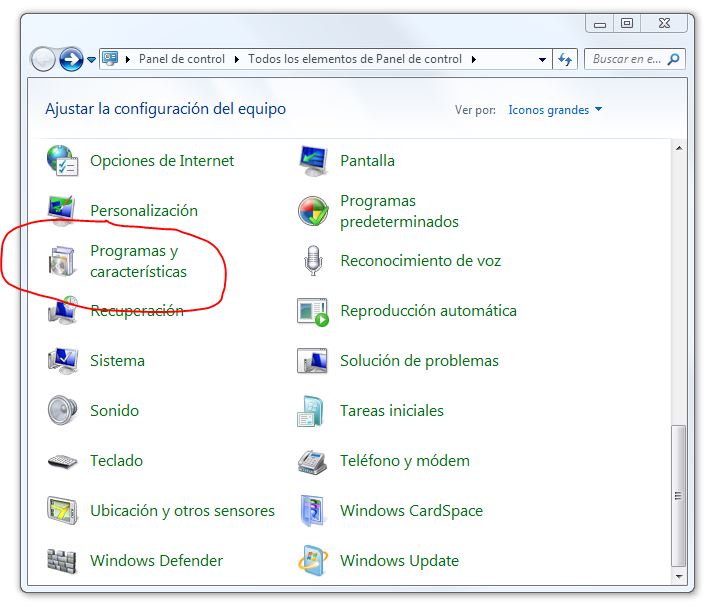The width and height of the screenshot is (709, 607).
Task: Expand the recent pages arrow beside navigation buttons
Action: [x=91, y=60]
